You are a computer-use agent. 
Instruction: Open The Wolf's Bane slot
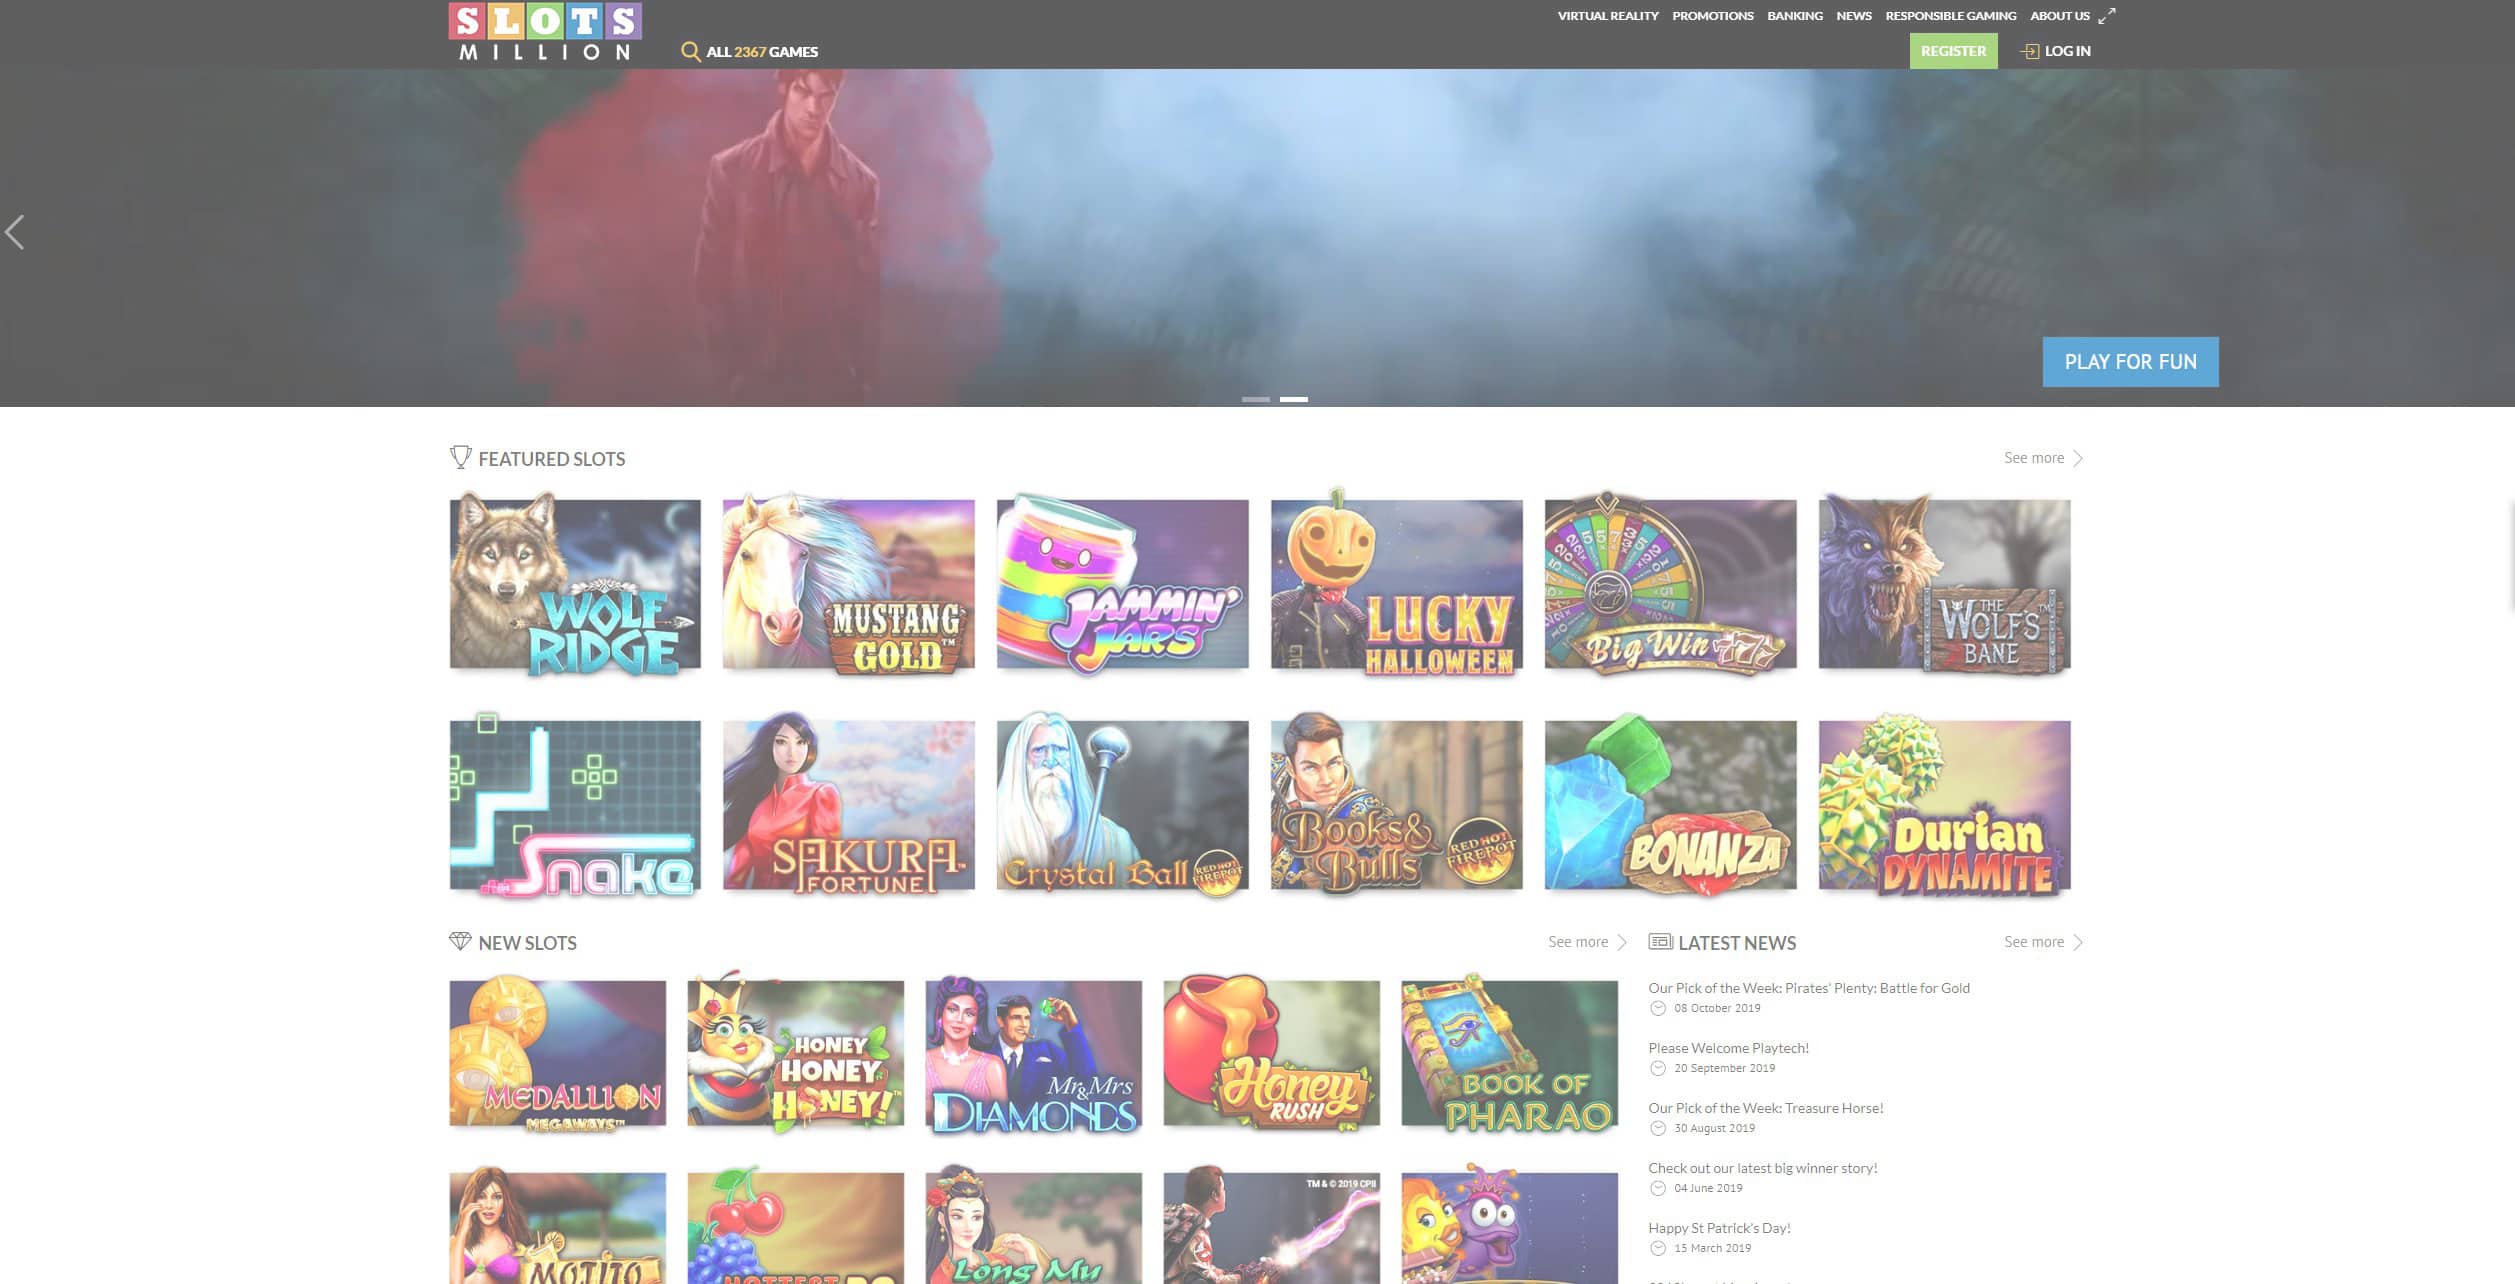(1945, 584)
